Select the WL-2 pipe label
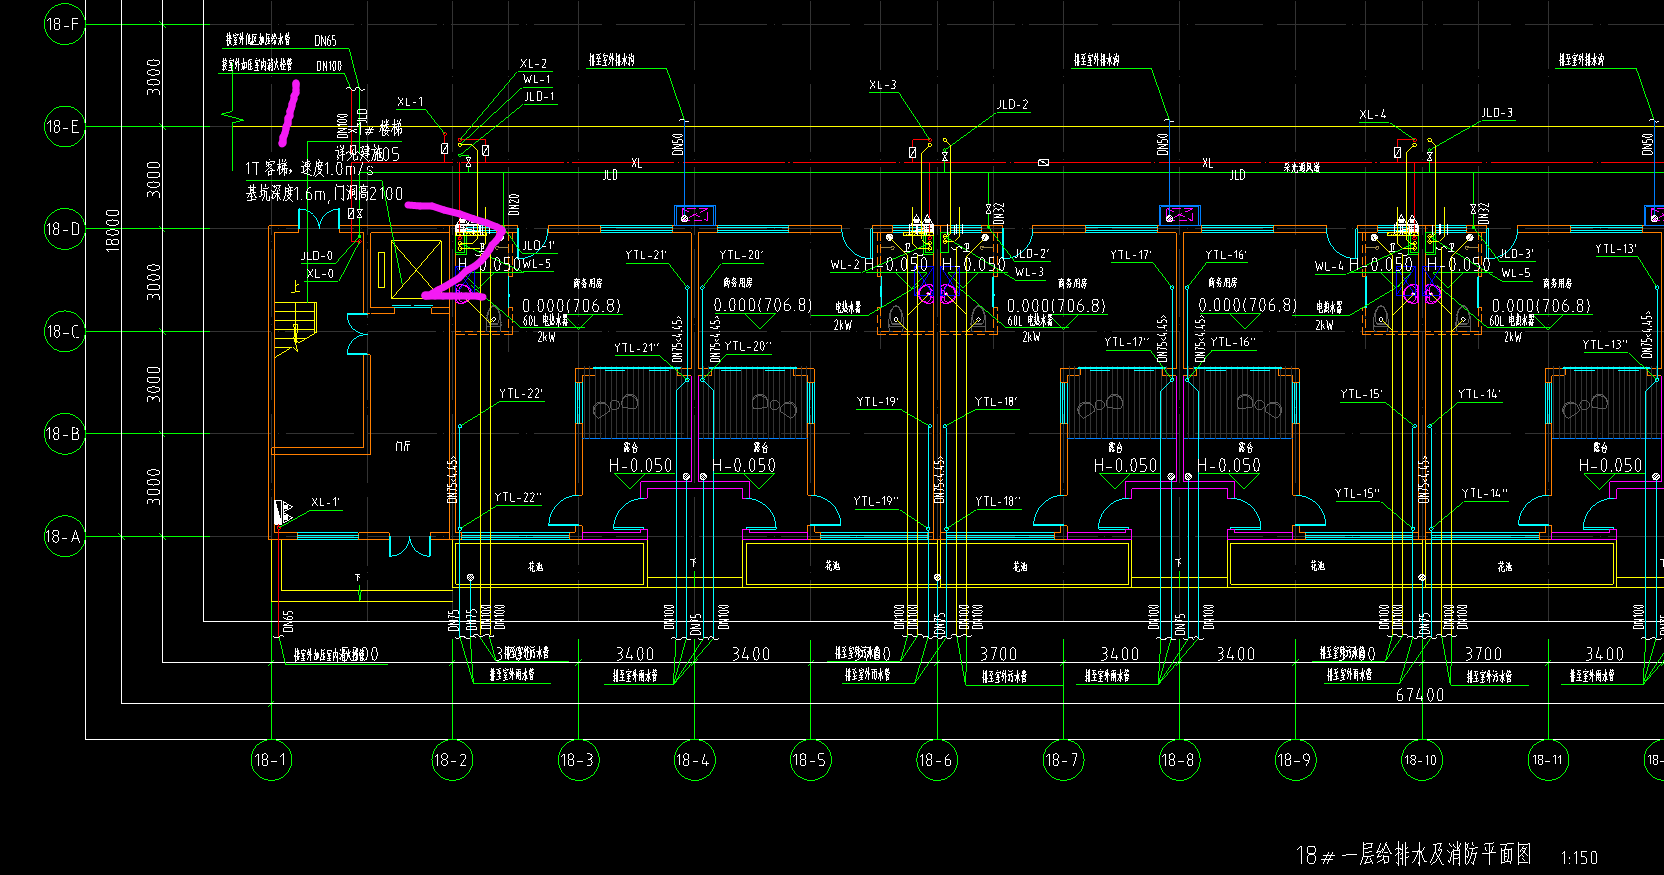 click(x=845, y=265)
